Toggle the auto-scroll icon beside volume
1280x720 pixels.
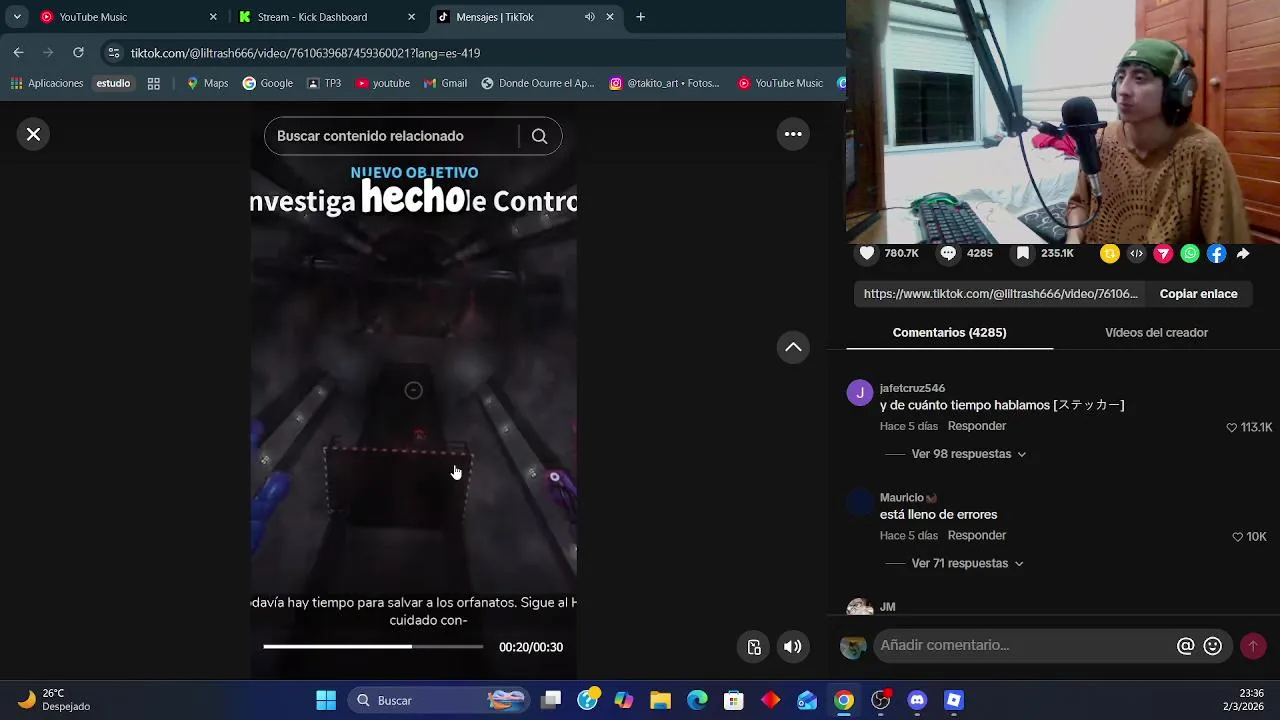pos(754,647)
